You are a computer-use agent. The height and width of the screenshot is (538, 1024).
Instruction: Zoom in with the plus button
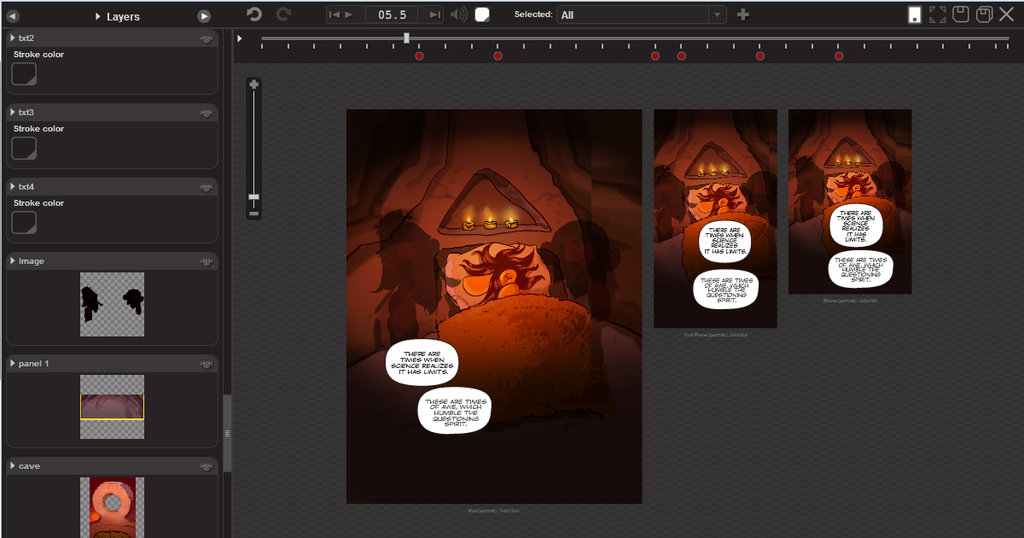click(x=254, y=84)
